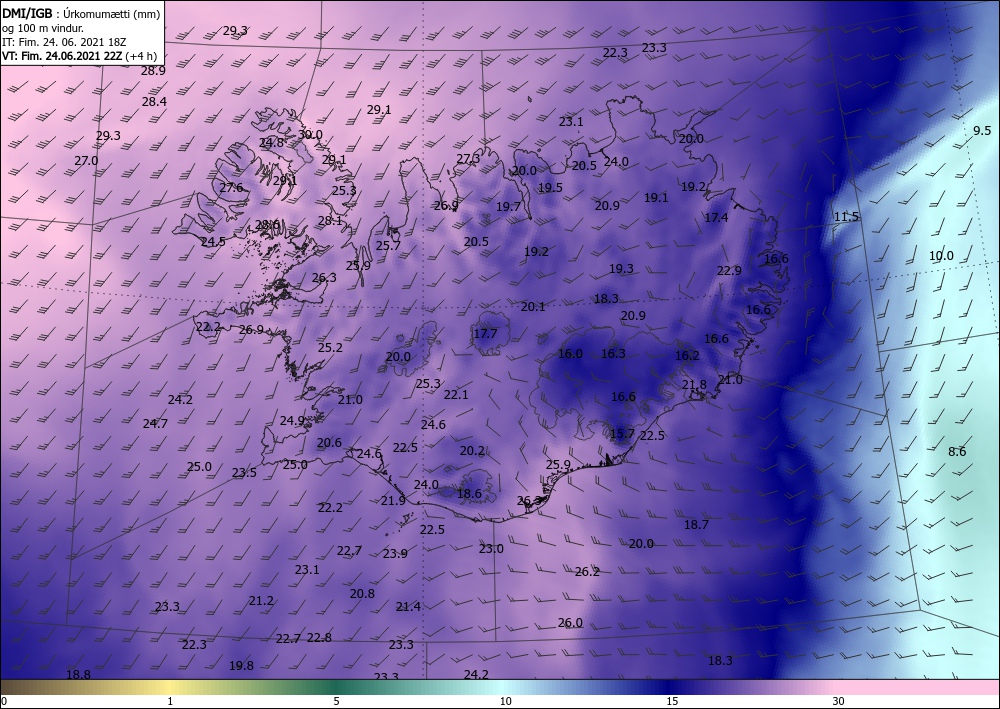Viewport: 1000px width, 709px height.
Task: Click the map value 19.7
Action: [x=508, y=207]
